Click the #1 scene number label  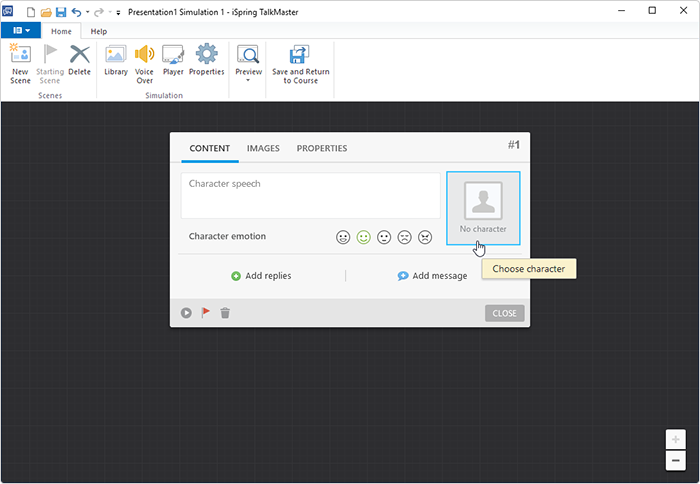(513, 145)
